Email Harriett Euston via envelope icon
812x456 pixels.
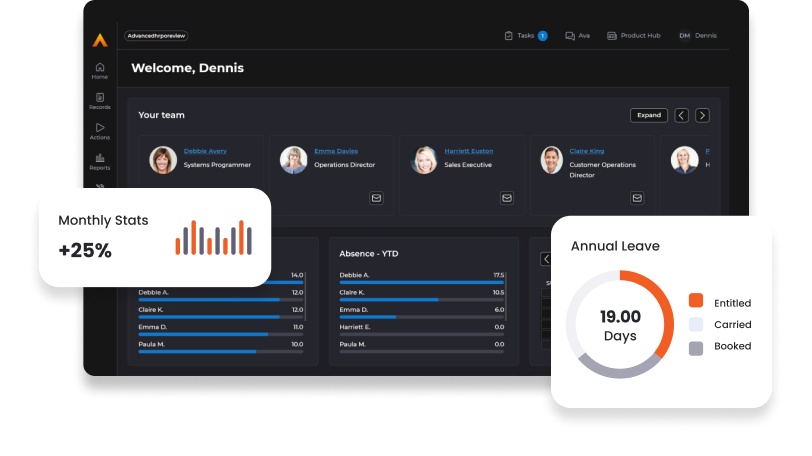507,198
